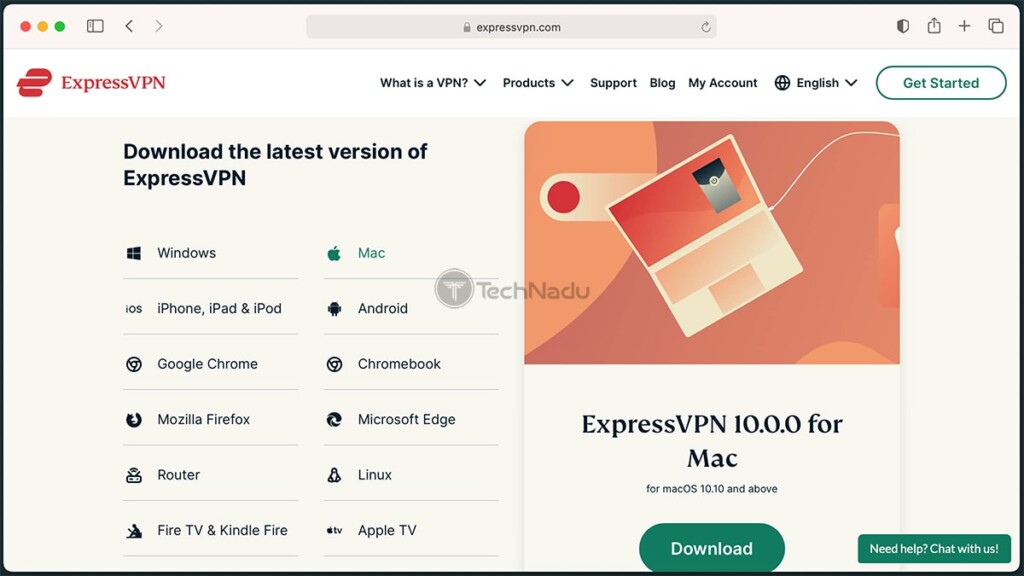The image size is (1024, 576).
Task: Click the Chrome icon beside Chromebook
Action: (334, 364)
